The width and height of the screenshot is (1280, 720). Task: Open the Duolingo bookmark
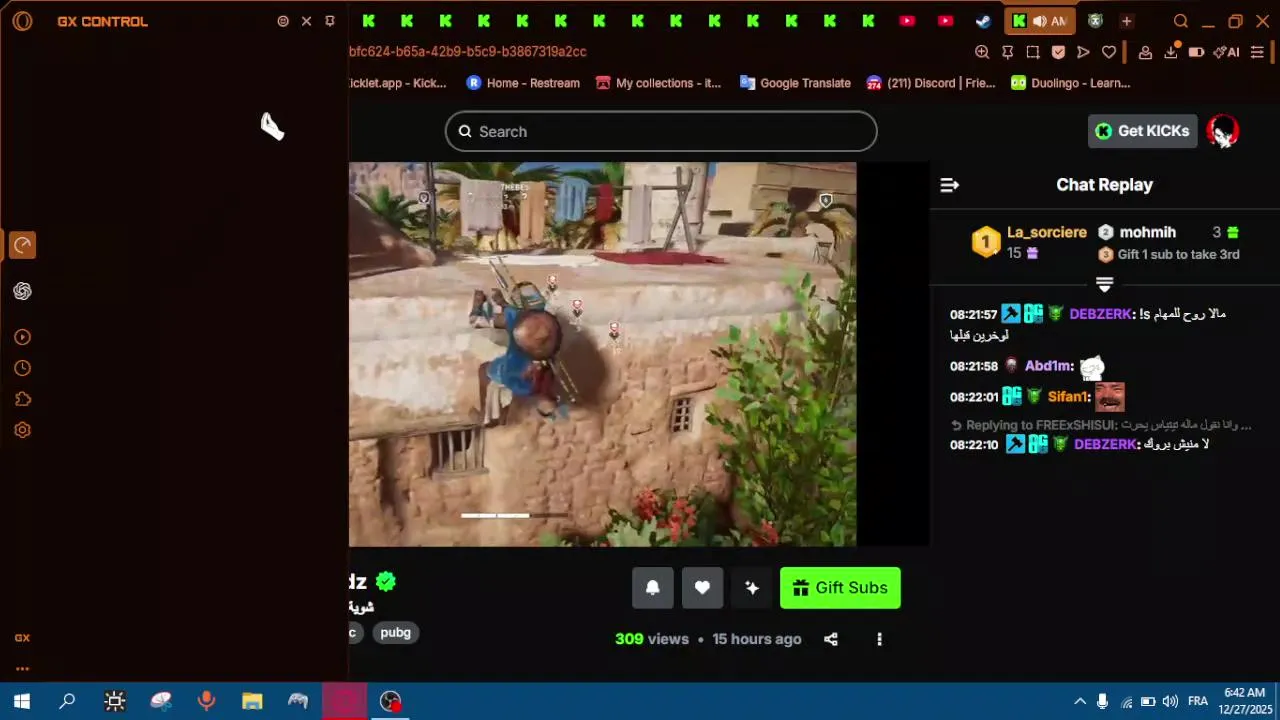1070,83
